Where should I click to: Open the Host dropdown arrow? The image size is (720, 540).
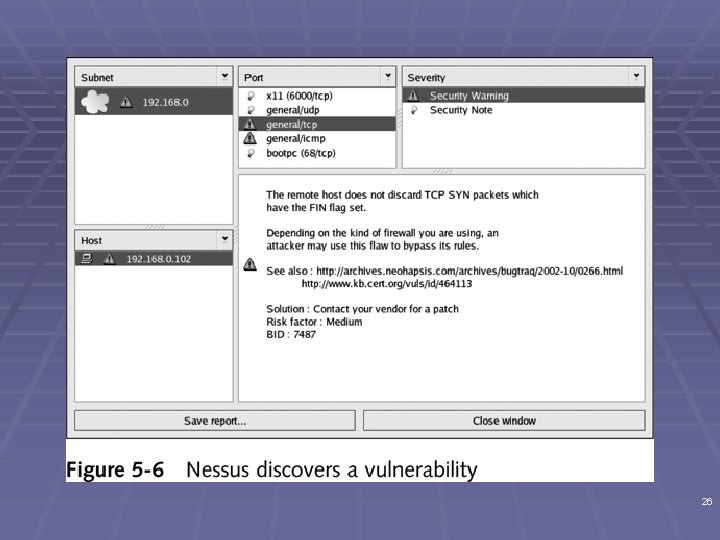225,239
